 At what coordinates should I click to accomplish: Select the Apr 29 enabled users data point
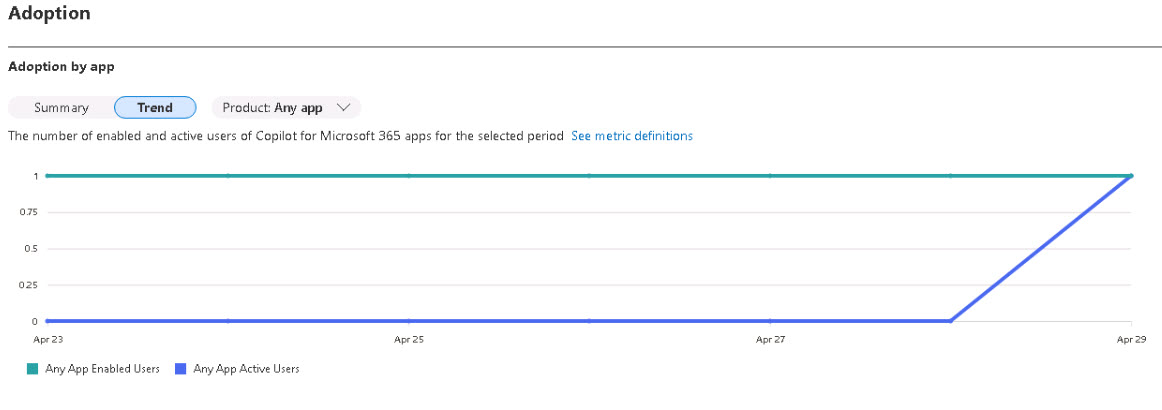(x=1132, y=176)
